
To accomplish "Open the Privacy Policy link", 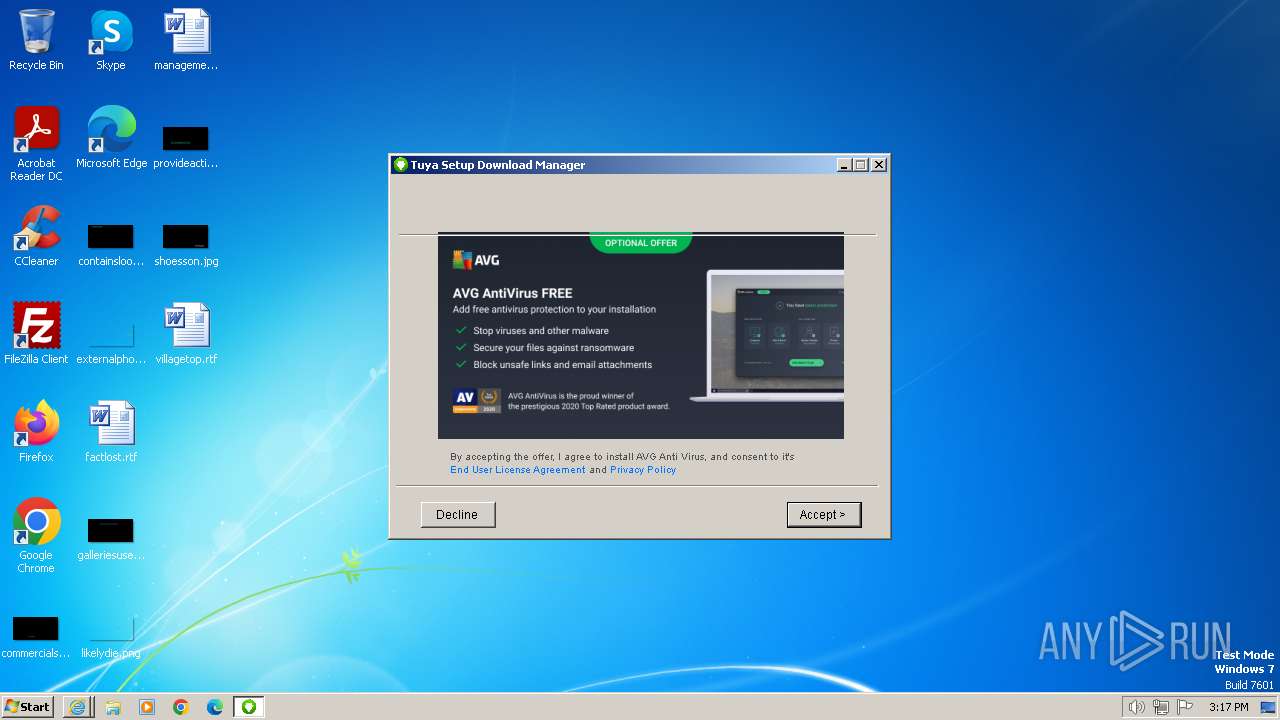I will pyautogui.click(x=643, y=470).
